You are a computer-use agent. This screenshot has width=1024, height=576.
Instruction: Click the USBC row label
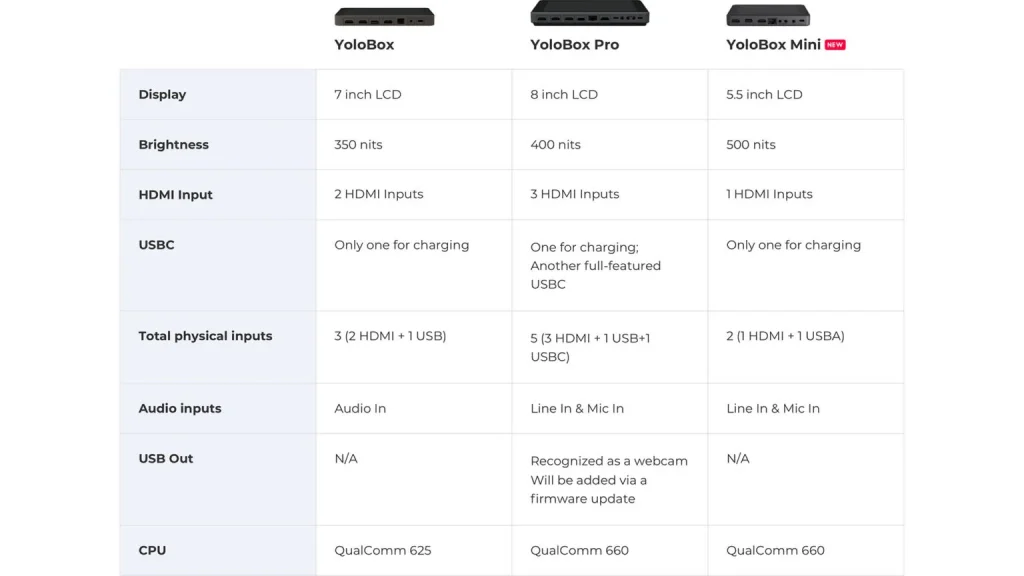pos(156,245)
